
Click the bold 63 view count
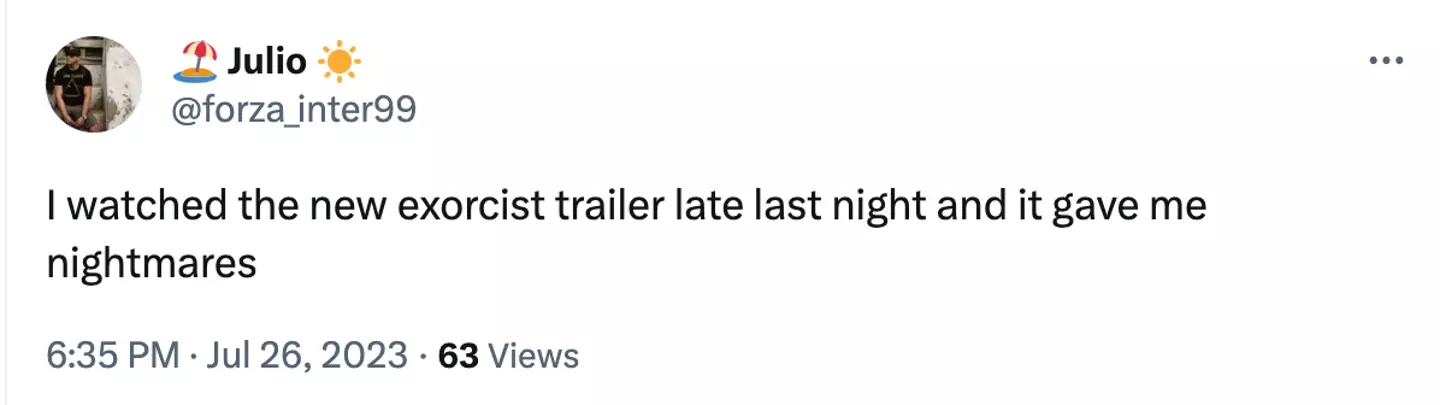[x=459, y=355]
